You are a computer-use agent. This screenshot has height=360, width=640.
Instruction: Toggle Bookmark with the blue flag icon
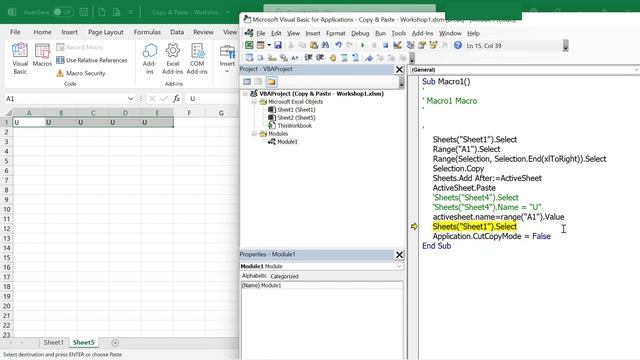(x=369, y=58)
